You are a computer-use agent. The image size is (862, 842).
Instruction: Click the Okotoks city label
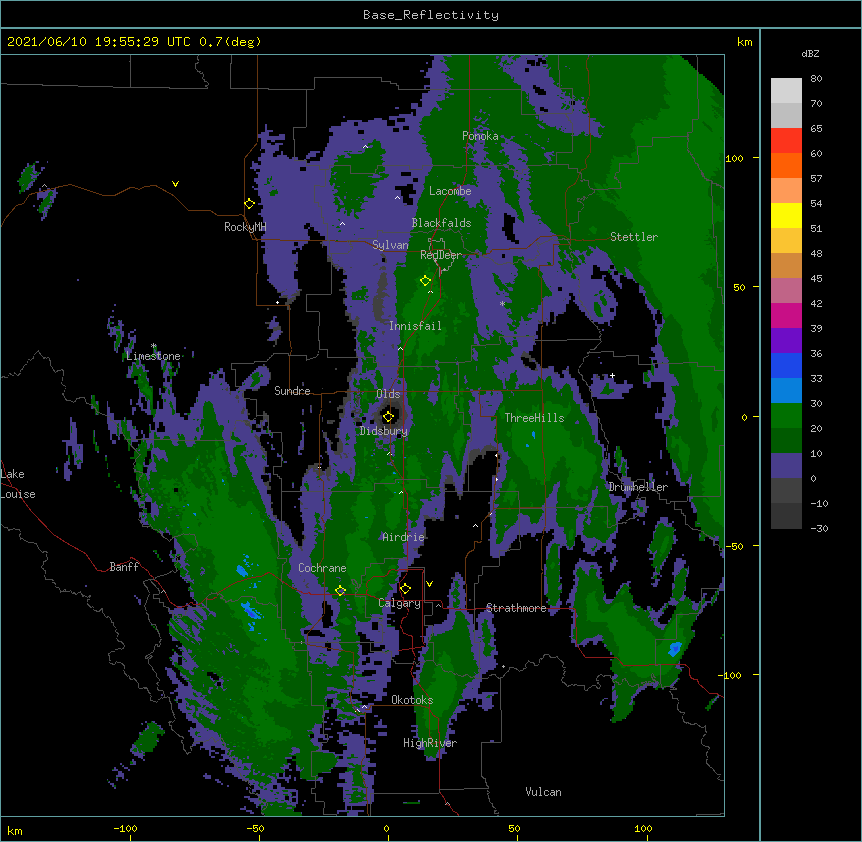coord(412,700)
